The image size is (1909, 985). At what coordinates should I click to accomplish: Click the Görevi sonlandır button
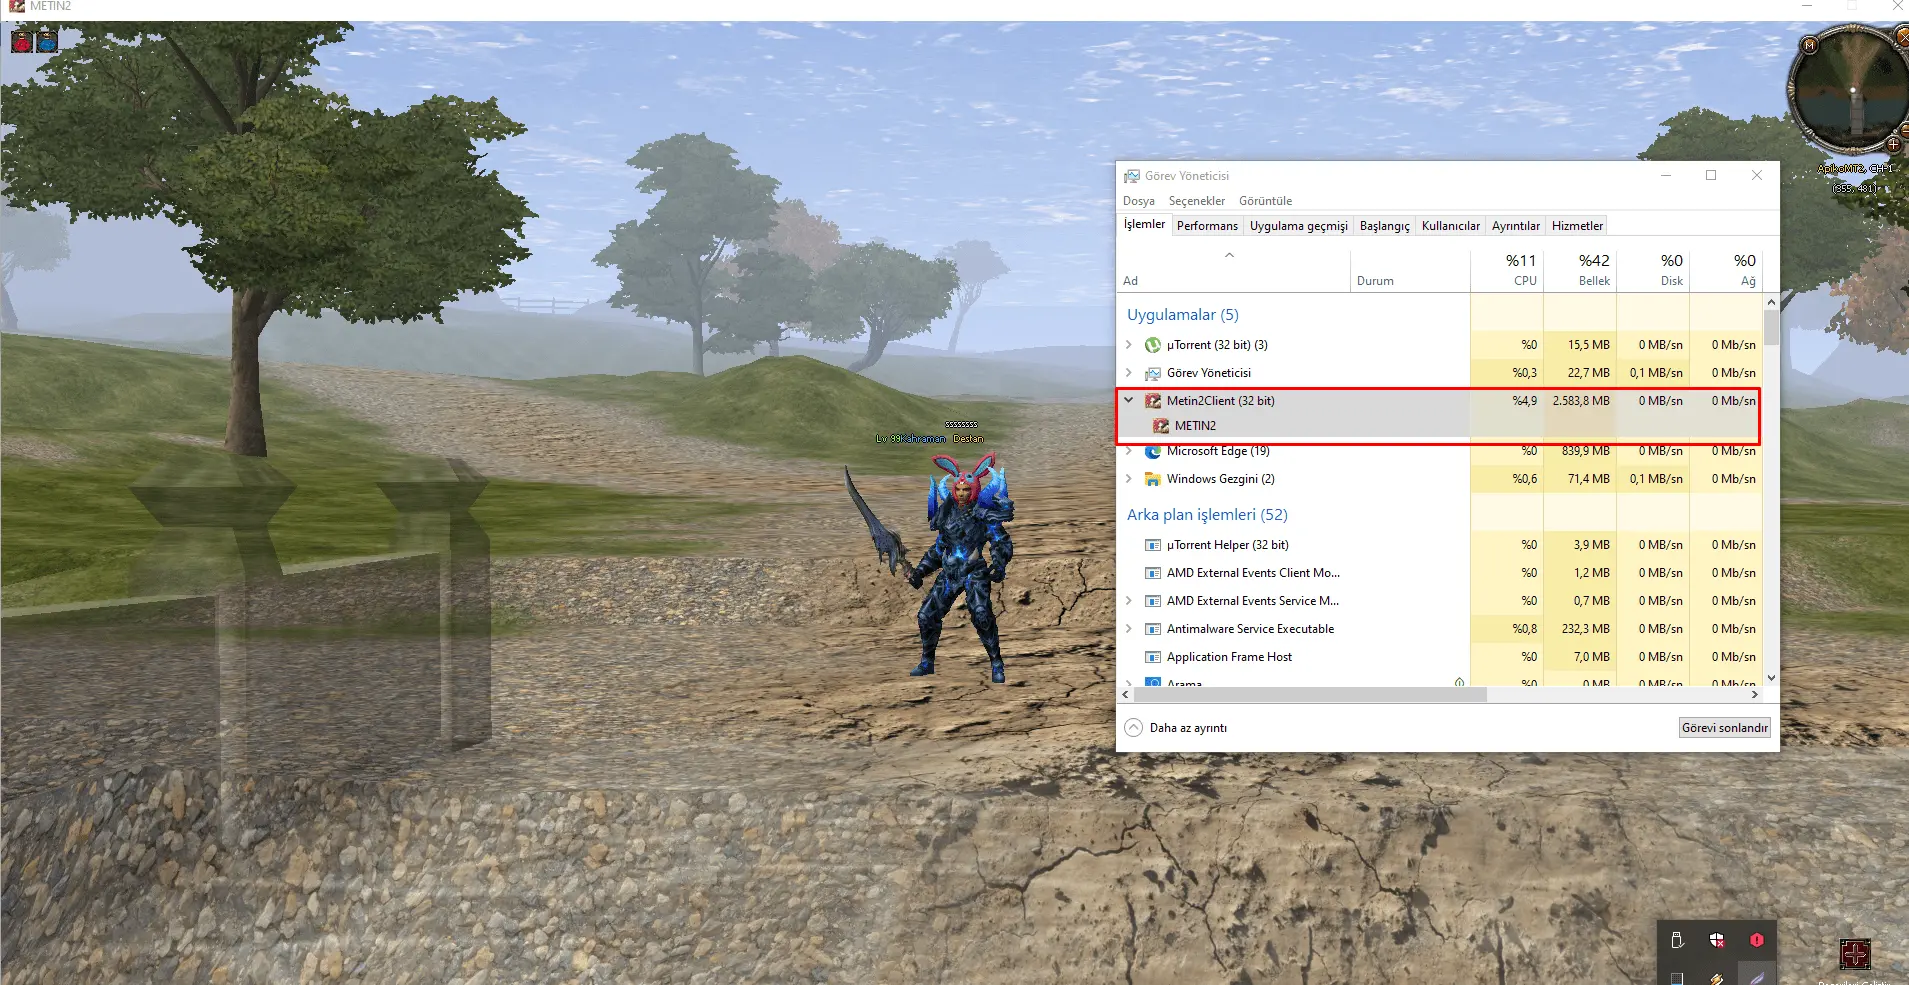click(x=1724, y=728)
